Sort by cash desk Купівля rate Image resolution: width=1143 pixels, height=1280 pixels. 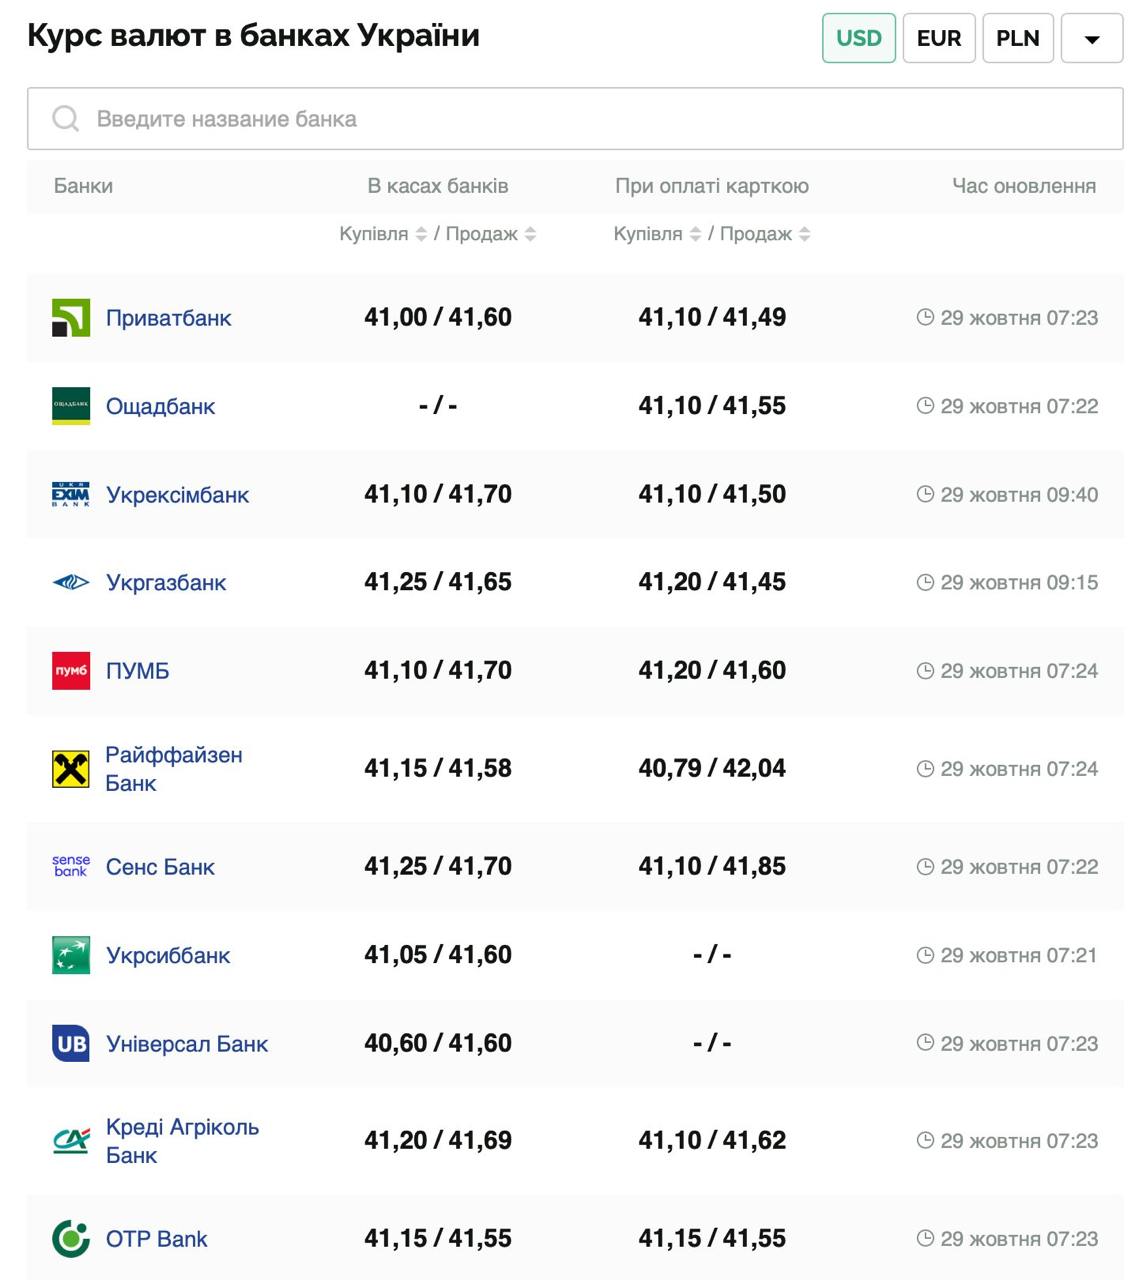[421, 234]
